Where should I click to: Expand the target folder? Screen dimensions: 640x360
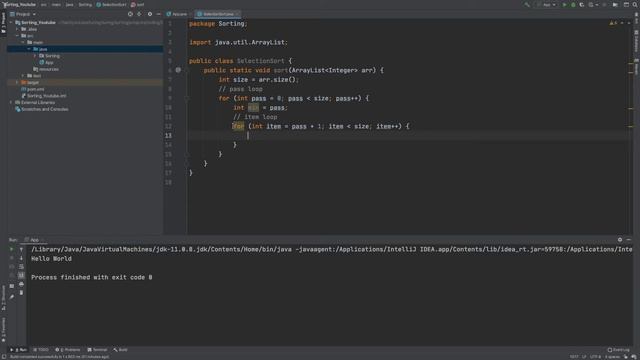tap(17, 82)
